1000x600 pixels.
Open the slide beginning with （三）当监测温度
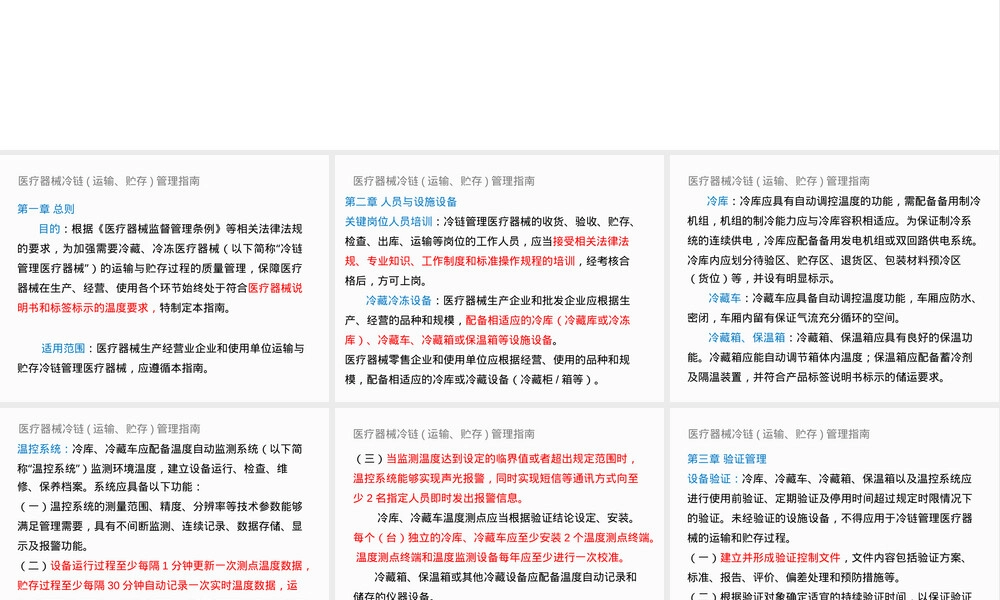pyautogui.click(x=499, y=504)
